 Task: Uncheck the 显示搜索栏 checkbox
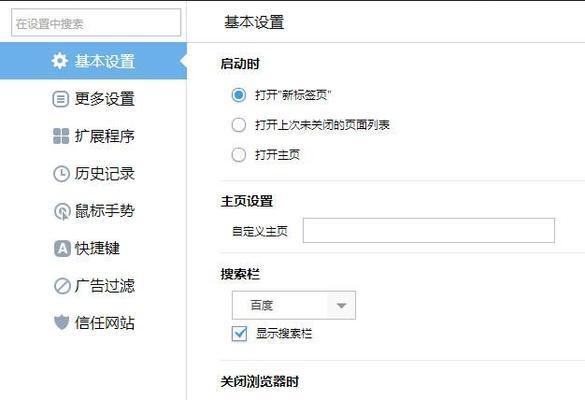point(239,333)
